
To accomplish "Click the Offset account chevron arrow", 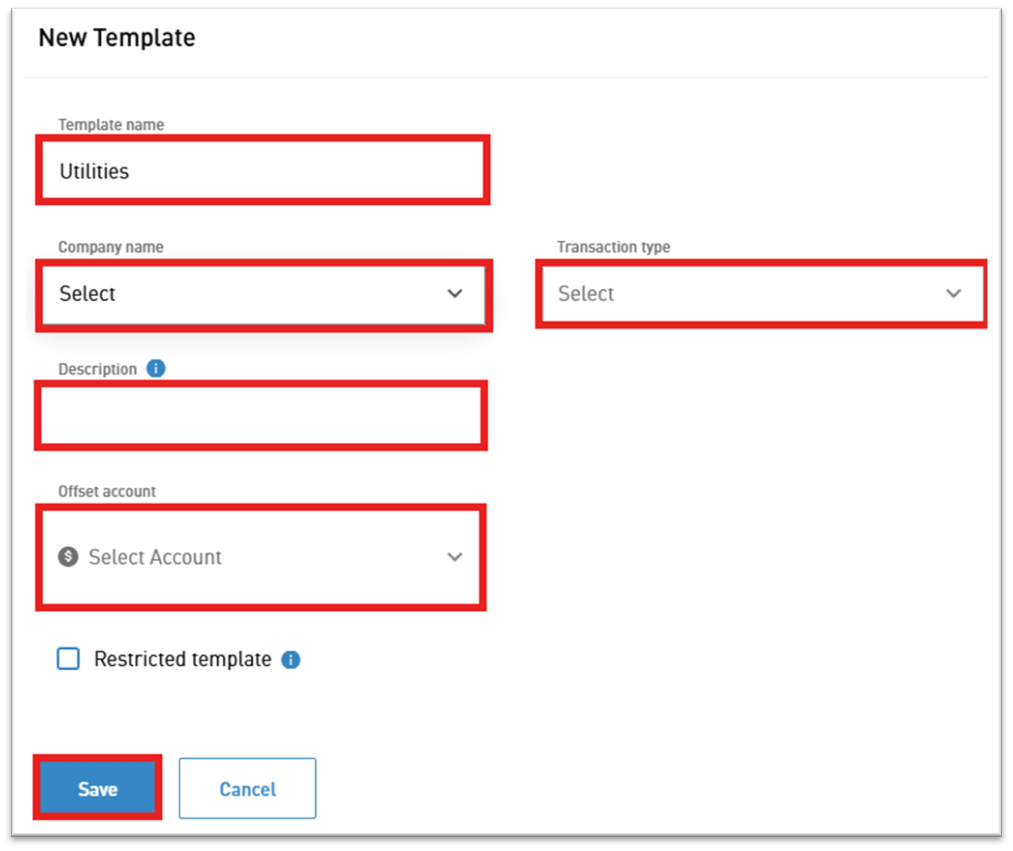I will [x=455, y=557].
